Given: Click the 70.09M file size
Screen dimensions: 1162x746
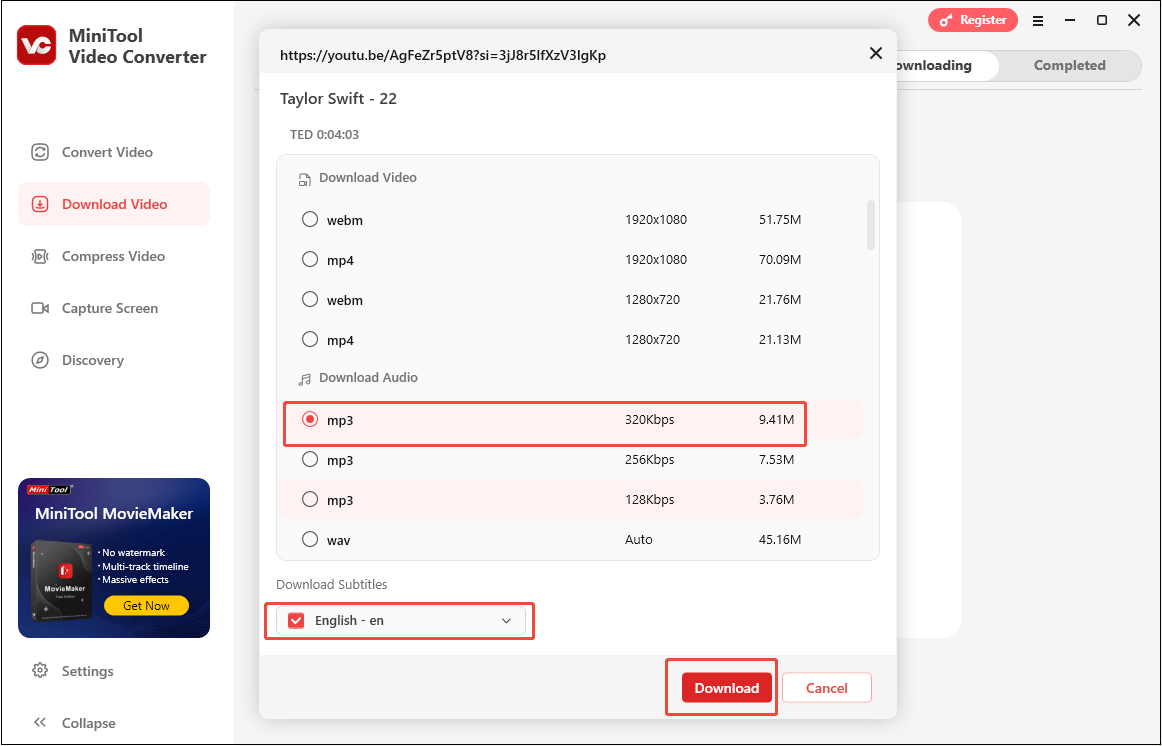Looking at the screenshot, I should pyautogui.click(x=780, y=259).
